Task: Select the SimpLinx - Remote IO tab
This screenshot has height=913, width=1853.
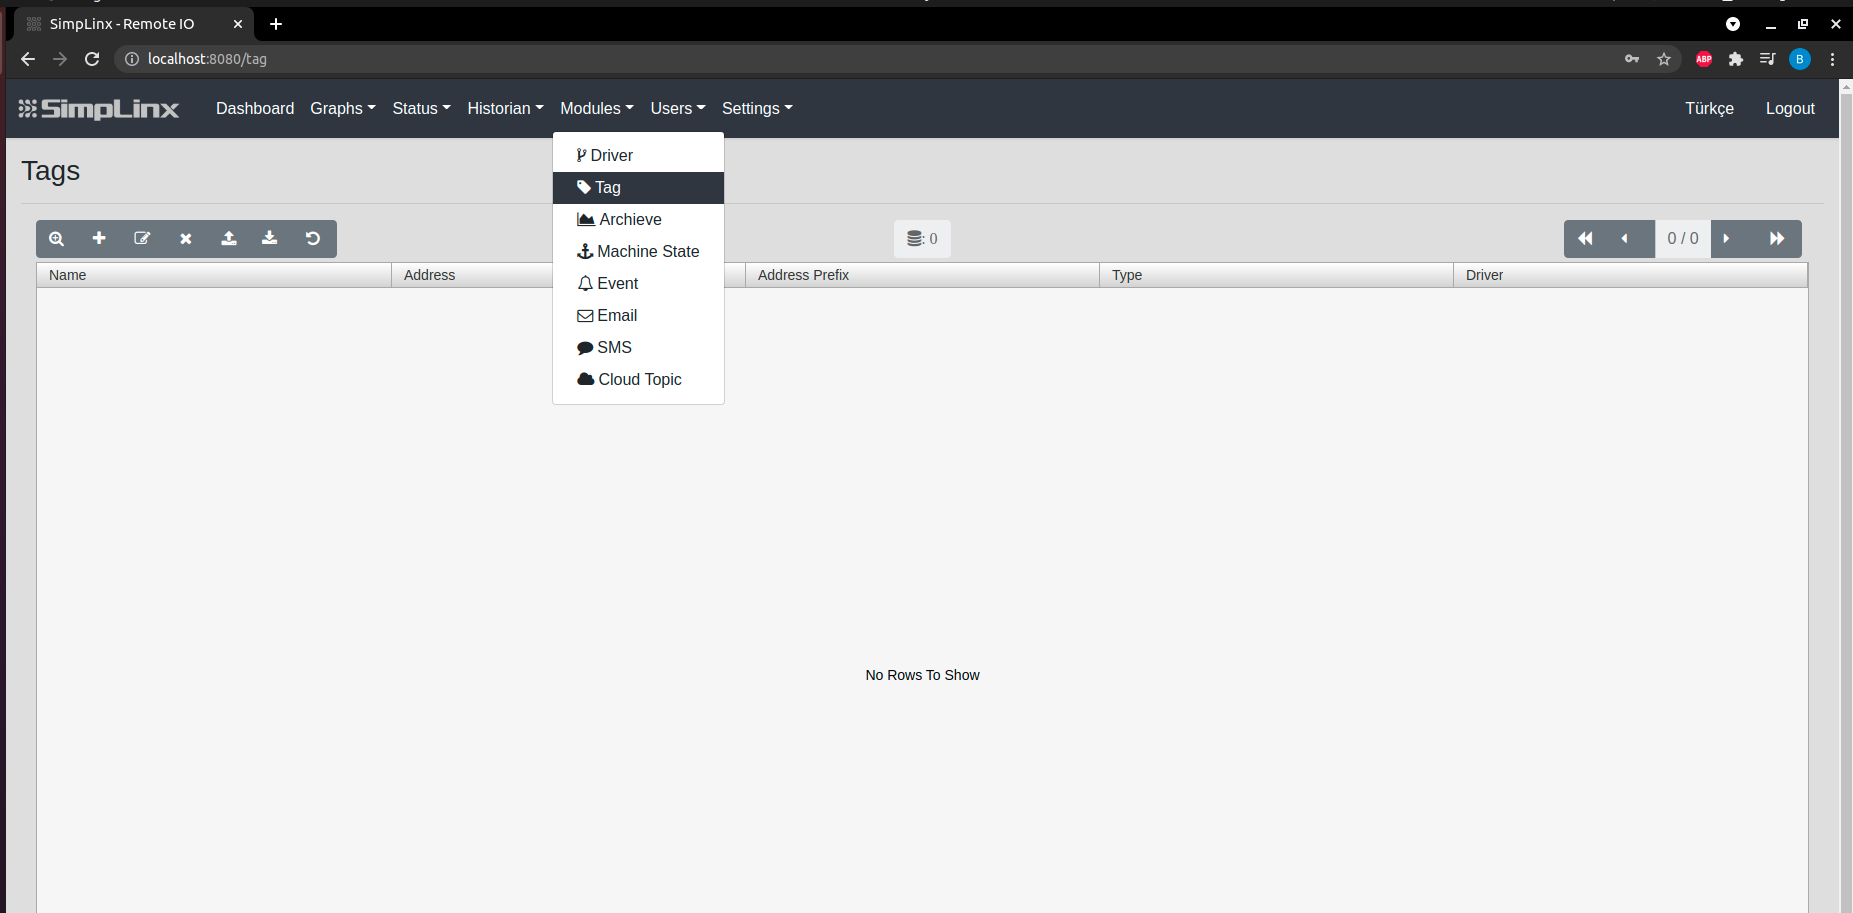Action: [132, 24]
